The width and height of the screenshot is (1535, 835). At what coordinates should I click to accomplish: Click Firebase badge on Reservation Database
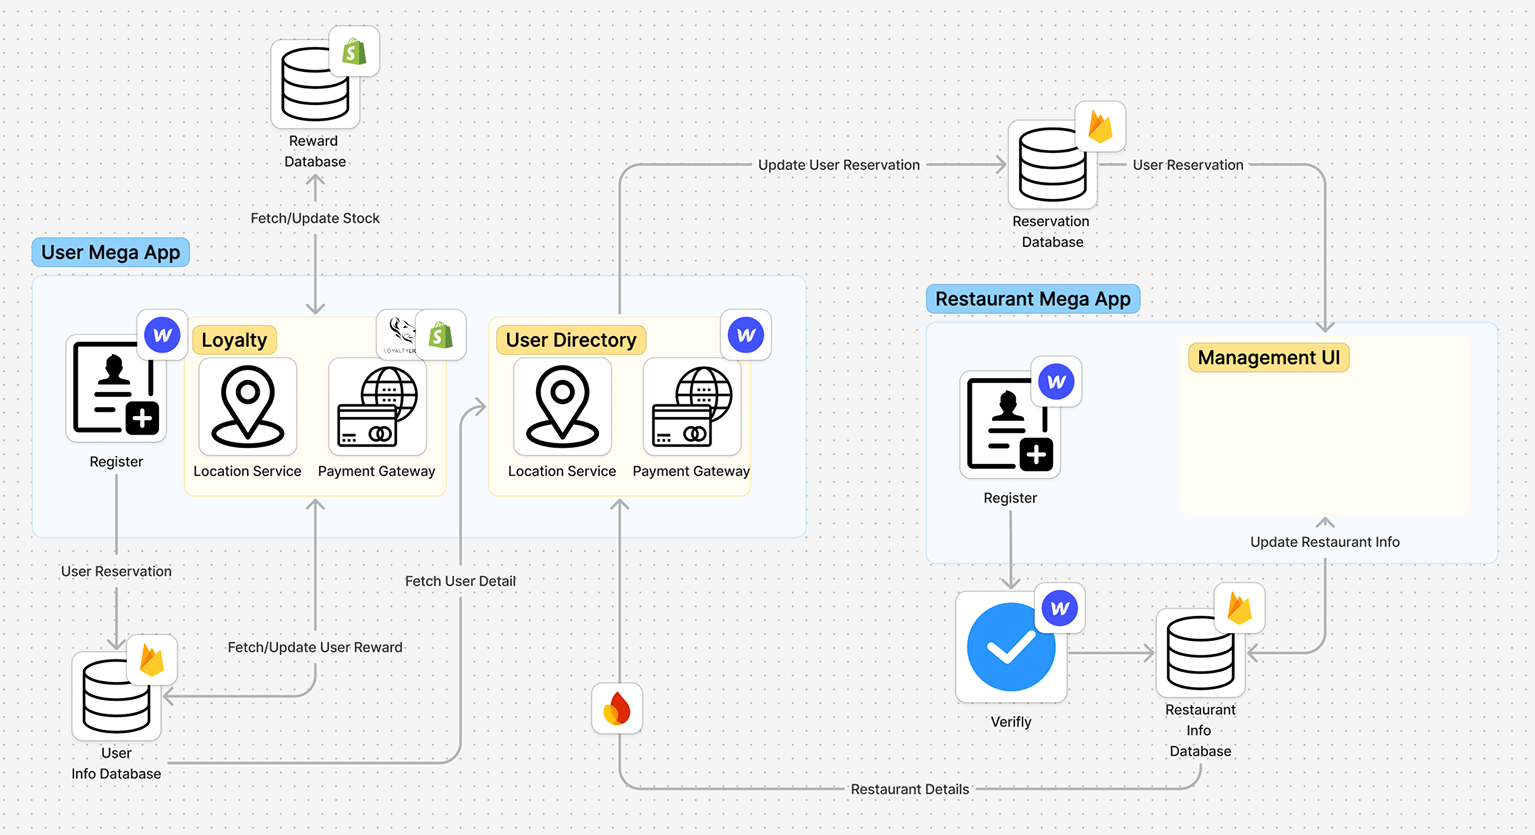click(x=1100, y=127)
